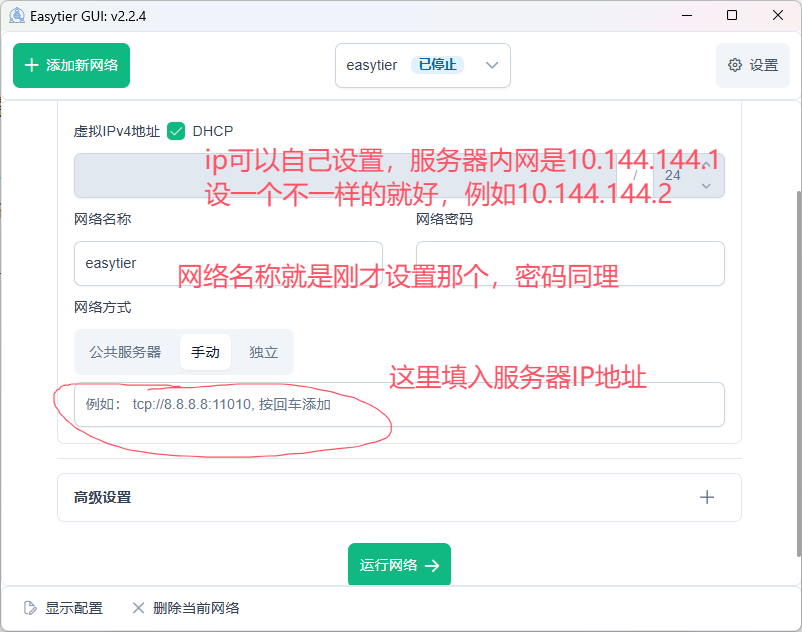This screenshot has height=632, width=802.
Task: Close the Easytier GUI window
Action: pyautogui.click(x=778, y=15)
